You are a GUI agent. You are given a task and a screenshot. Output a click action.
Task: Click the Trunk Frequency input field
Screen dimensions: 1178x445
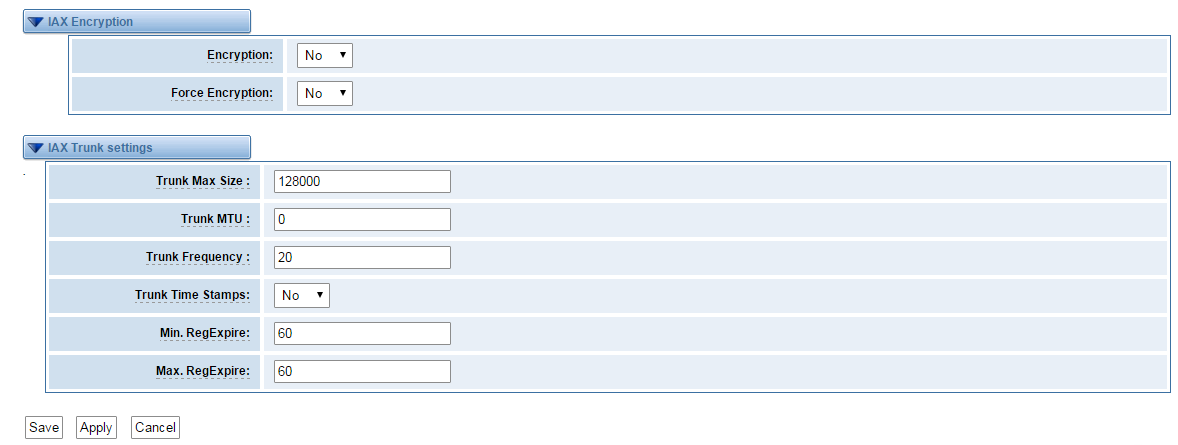pyautogui.click(x=362, y=257)
